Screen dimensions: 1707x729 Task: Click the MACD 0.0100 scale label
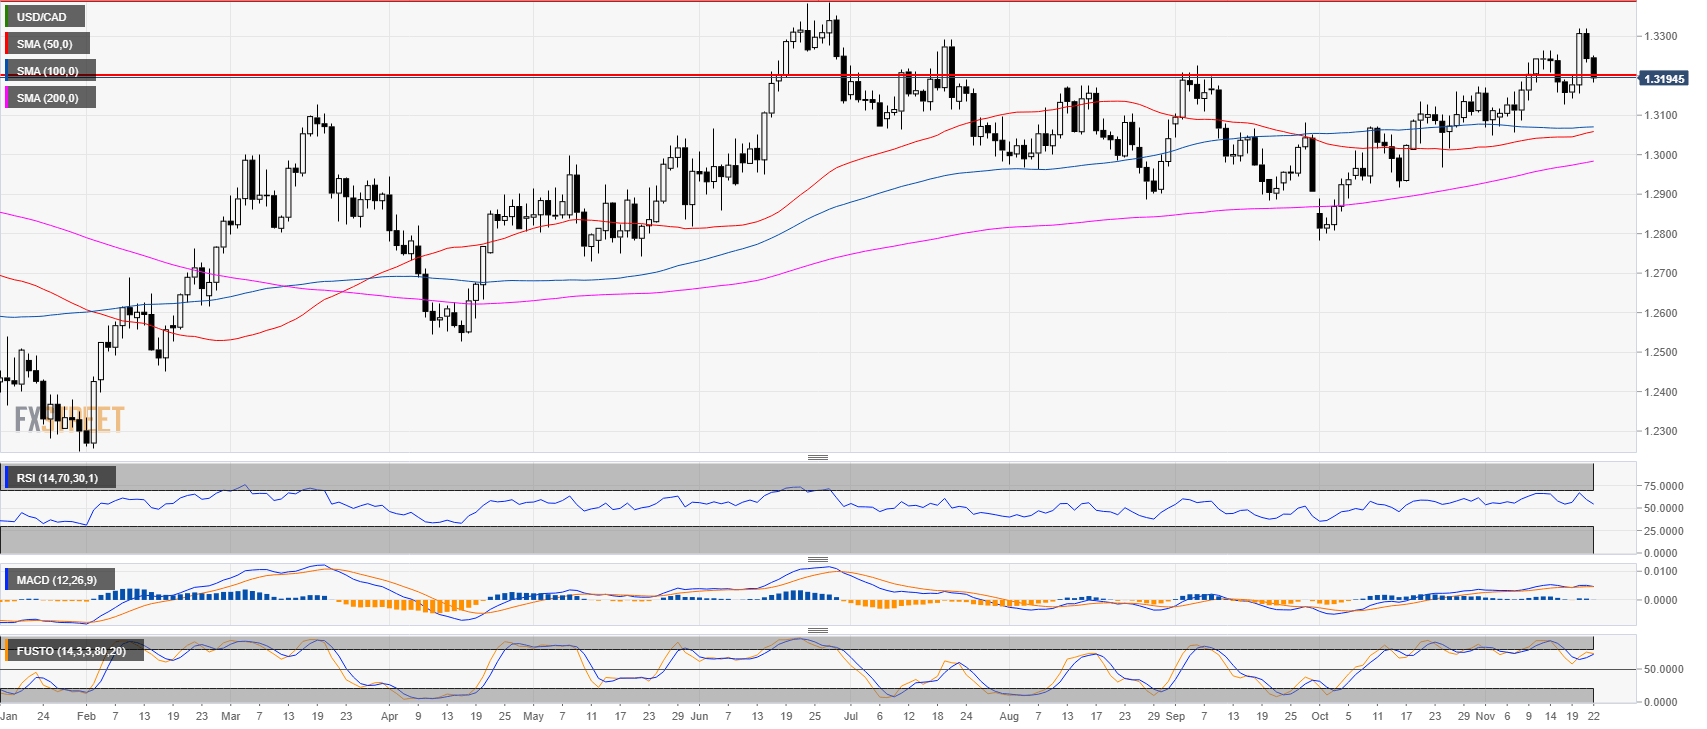(1661, 571)
